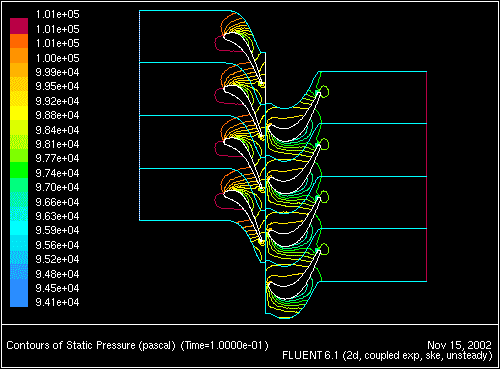The width and height of the screenshot is (500, 369).
Task: Click the solid cyan band beside 9.59e+04
Action: click(19, 228)
